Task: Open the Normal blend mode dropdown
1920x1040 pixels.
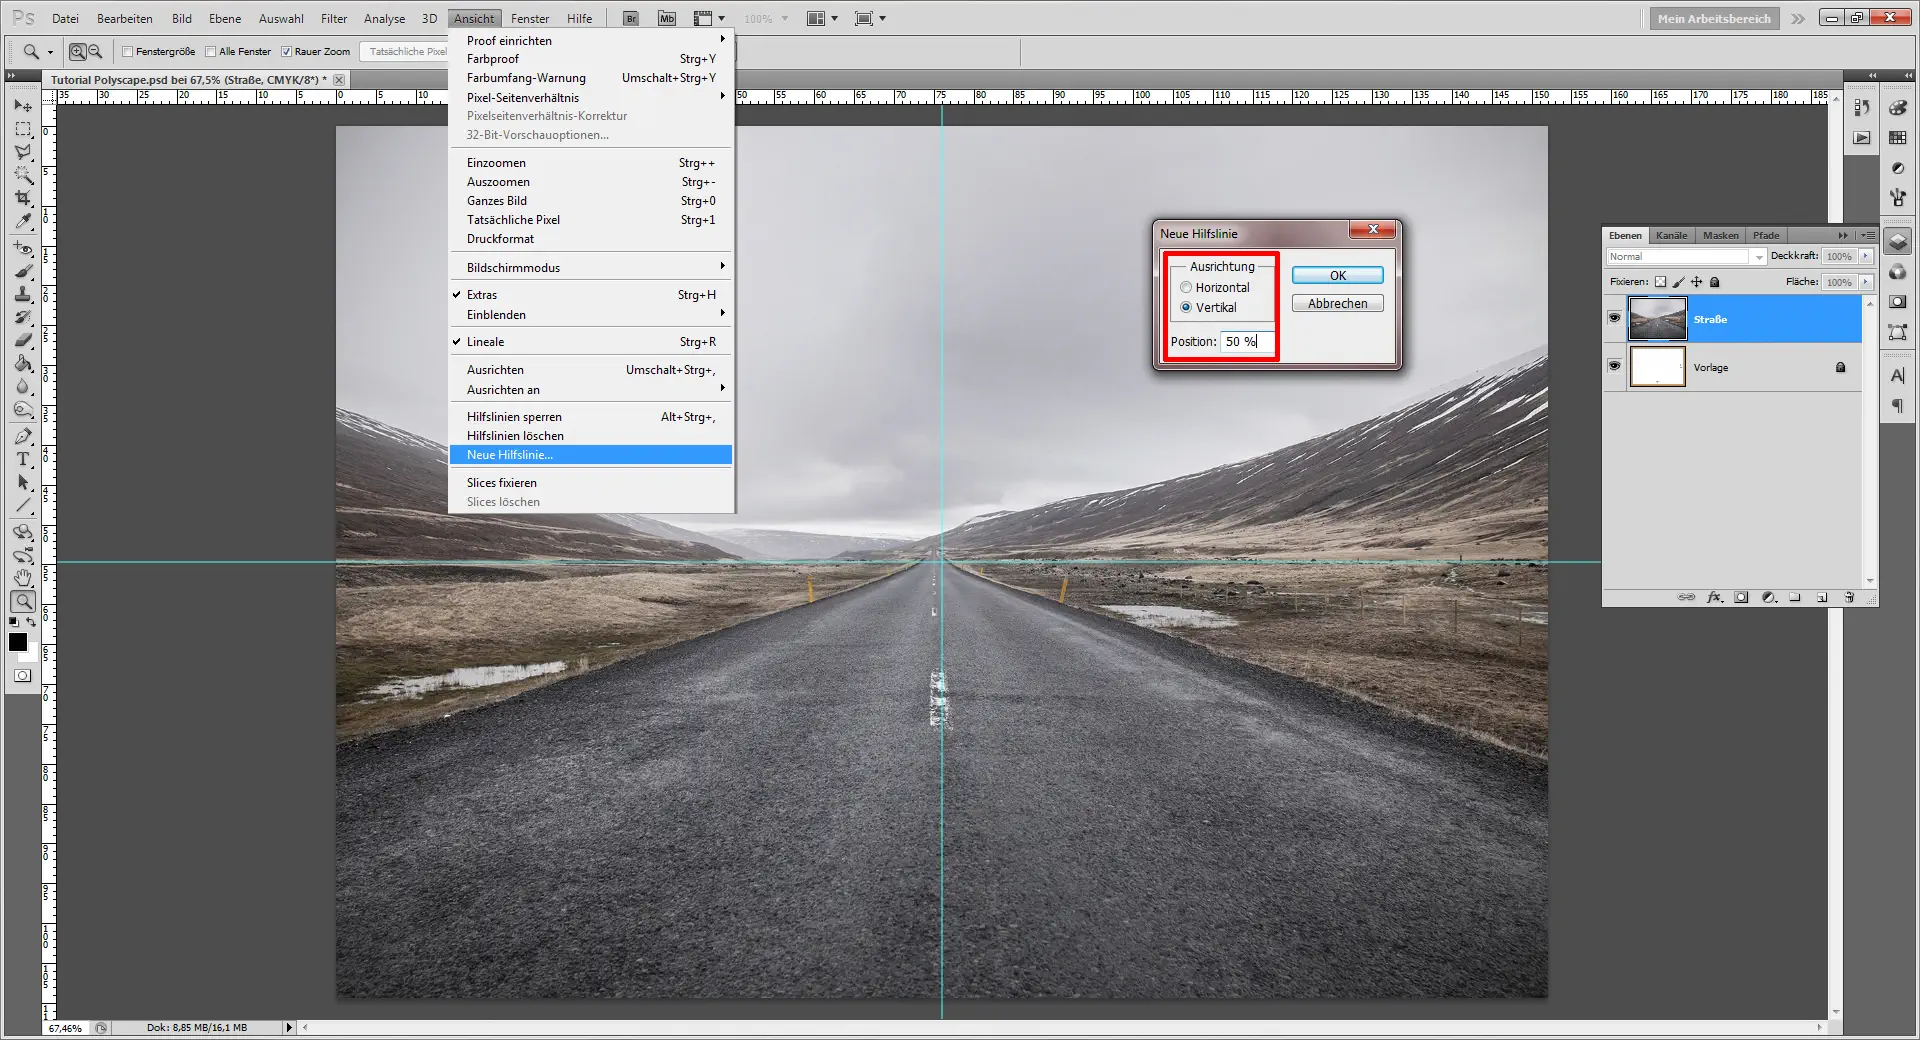Action: coord(1758,257)
